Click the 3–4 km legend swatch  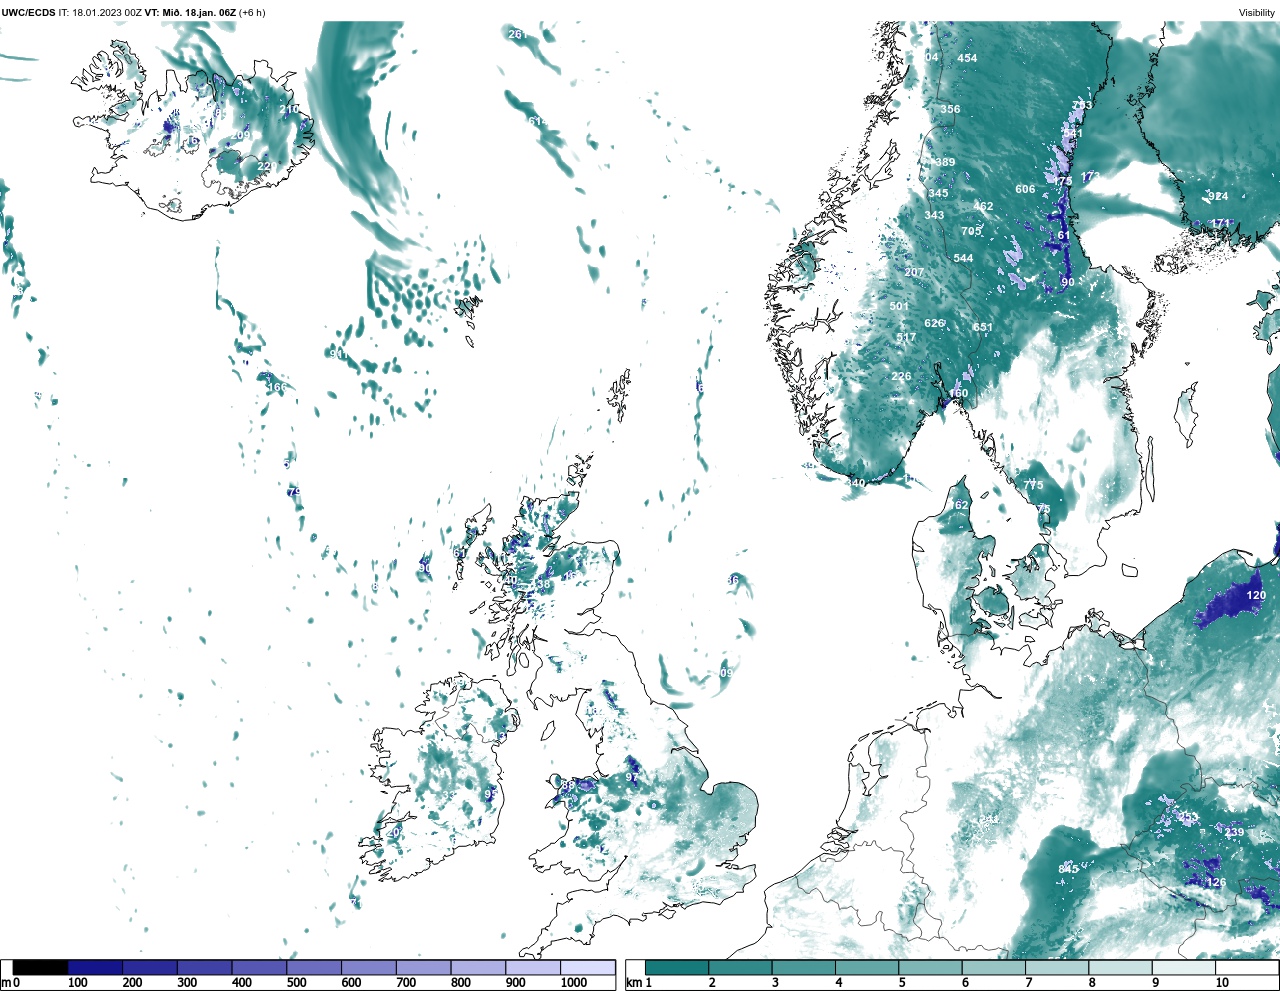804,967
